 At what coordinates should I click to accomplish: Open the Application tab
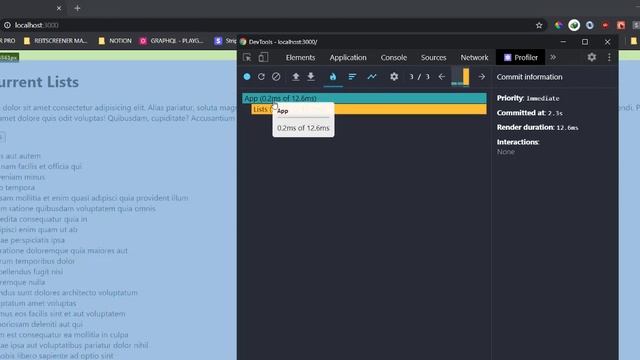[x=348, y=58]
